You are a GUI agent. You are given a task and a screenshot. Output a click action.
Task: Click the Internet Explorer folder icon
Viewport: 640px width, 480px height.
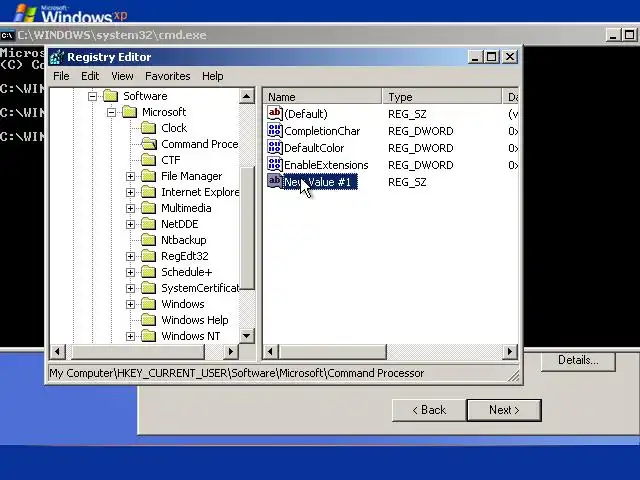[x=149, y=192]
